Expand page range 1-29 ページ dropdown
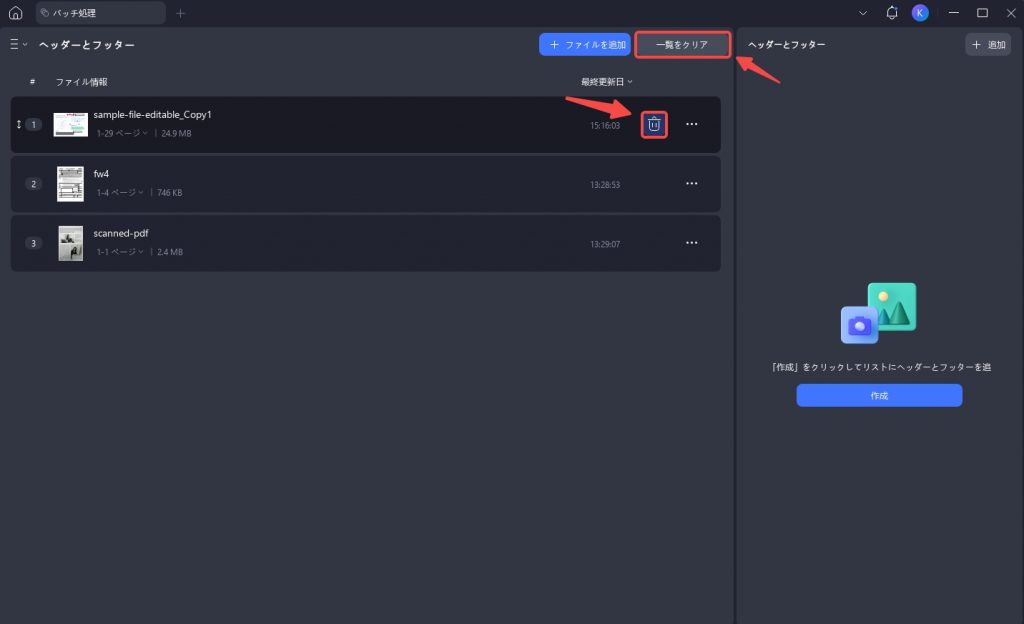1024x624 pixels. [122, 133]
